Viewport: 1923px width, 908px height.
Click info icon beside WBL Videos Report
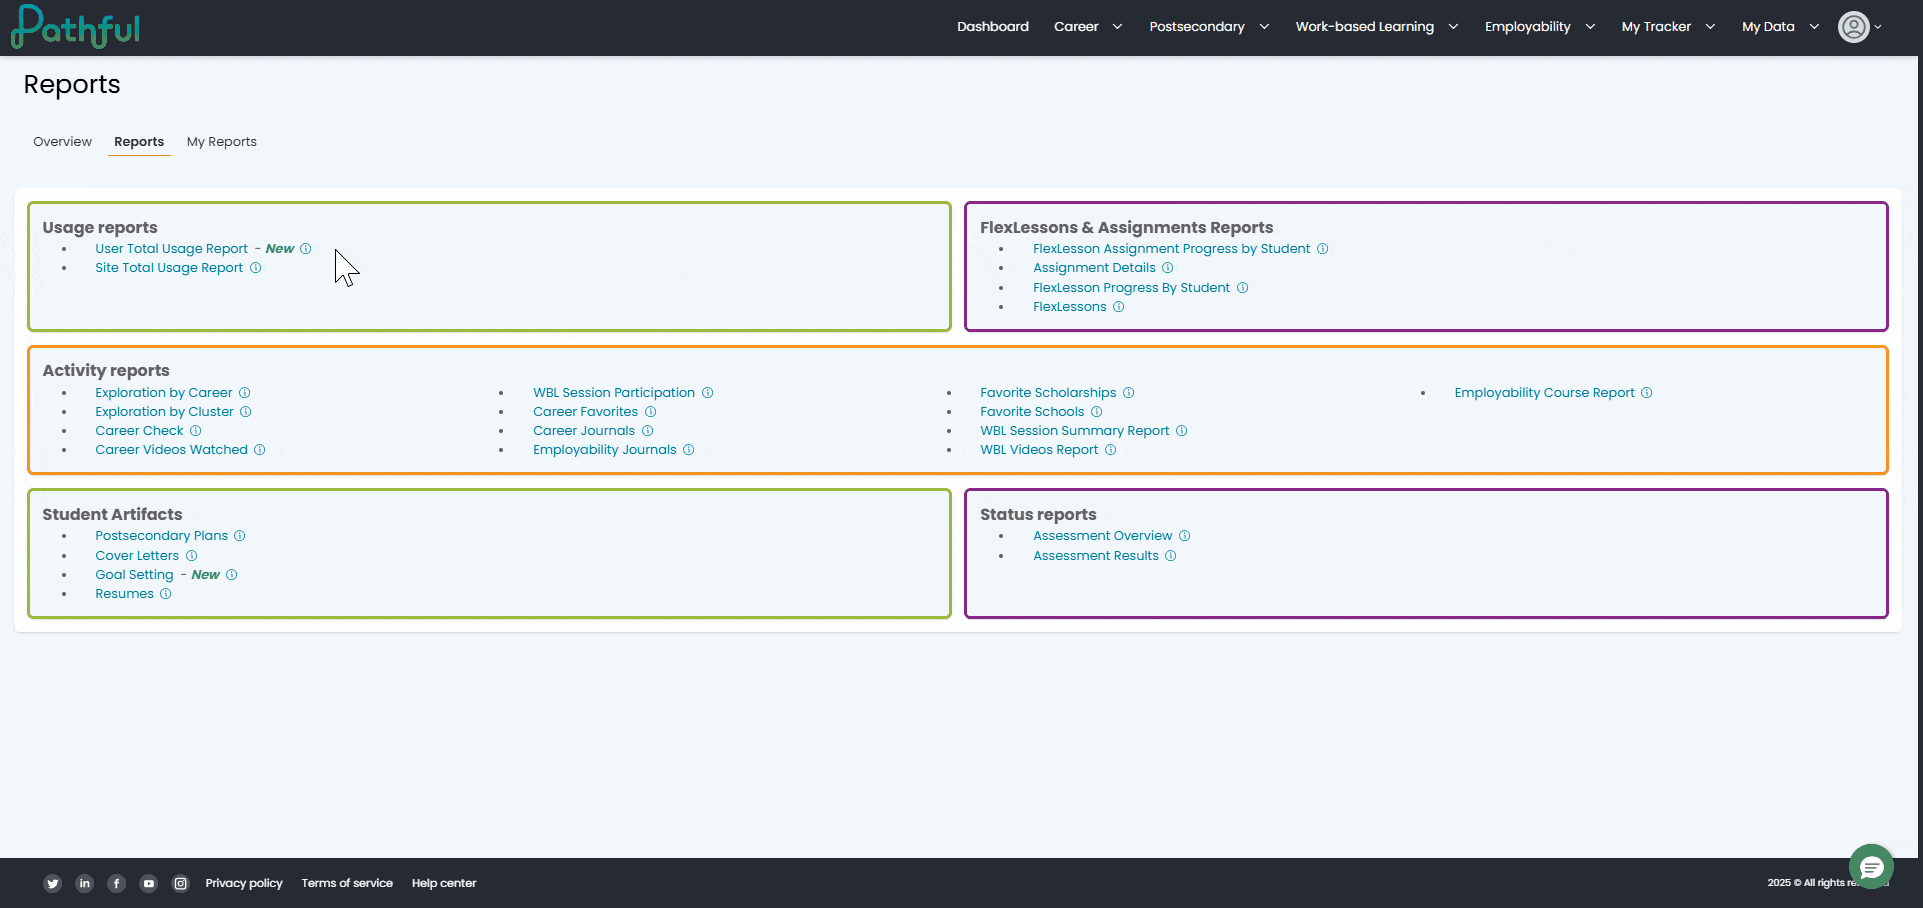coord(1111,450)
